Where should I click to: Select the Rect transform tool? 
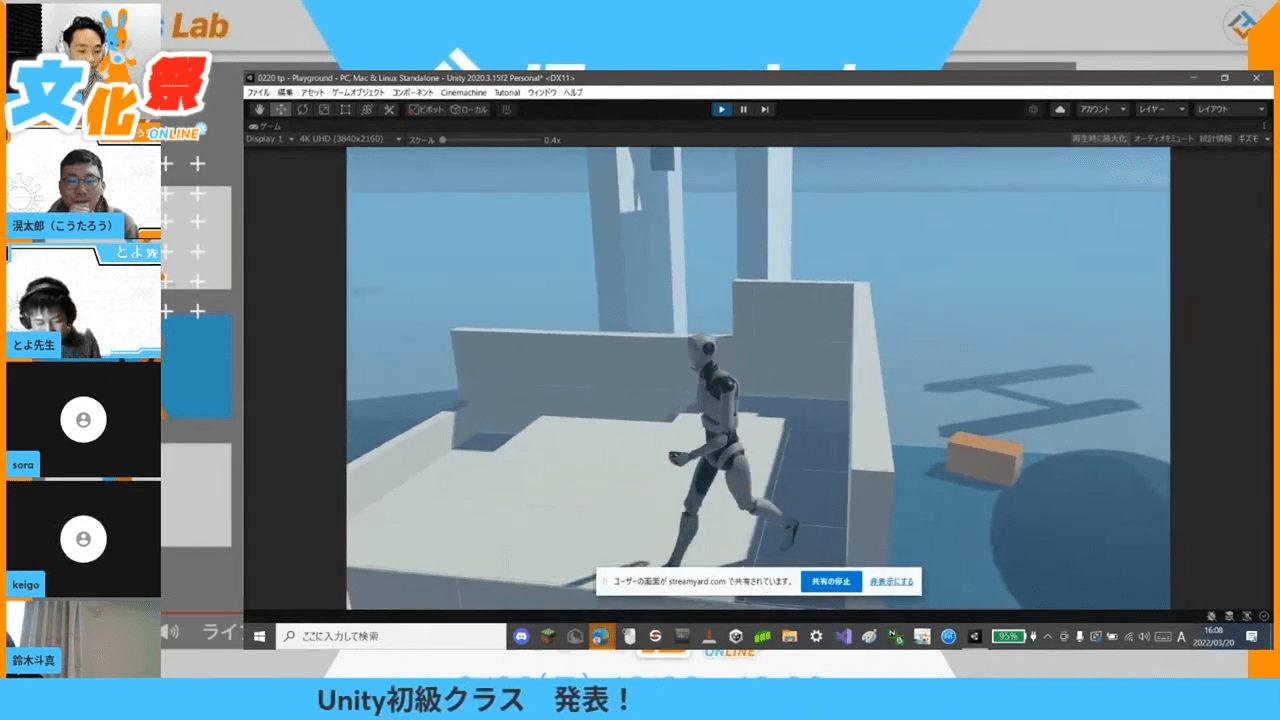(x=345, y=109)
